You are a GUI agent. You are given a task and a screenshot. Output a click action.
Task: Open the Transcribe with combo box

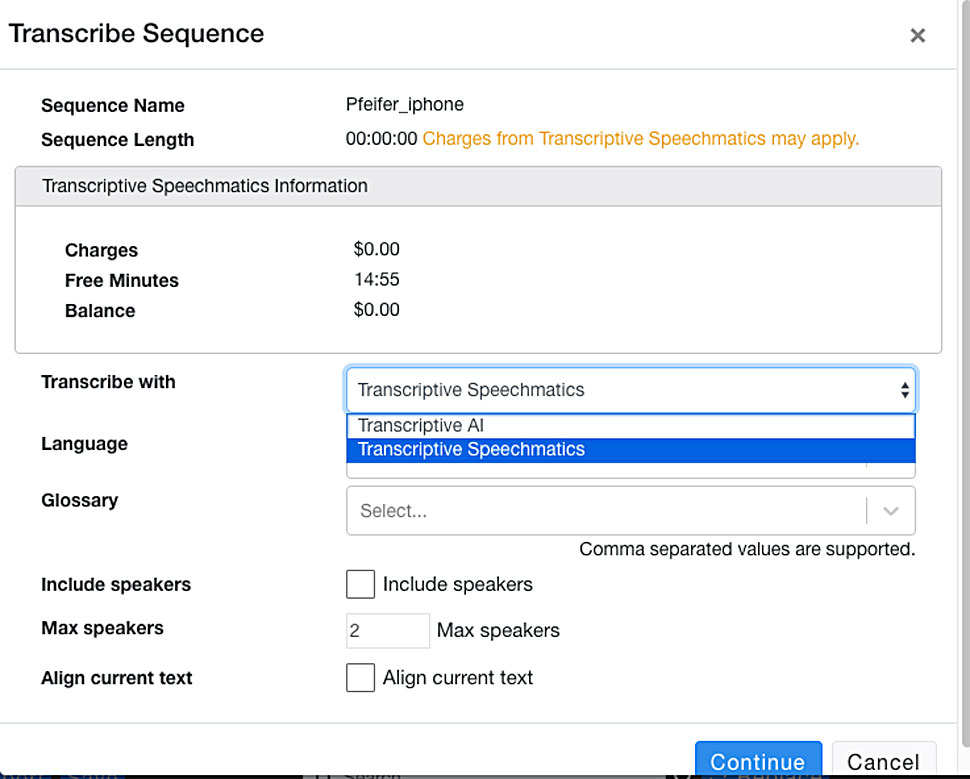coord(631,390)
